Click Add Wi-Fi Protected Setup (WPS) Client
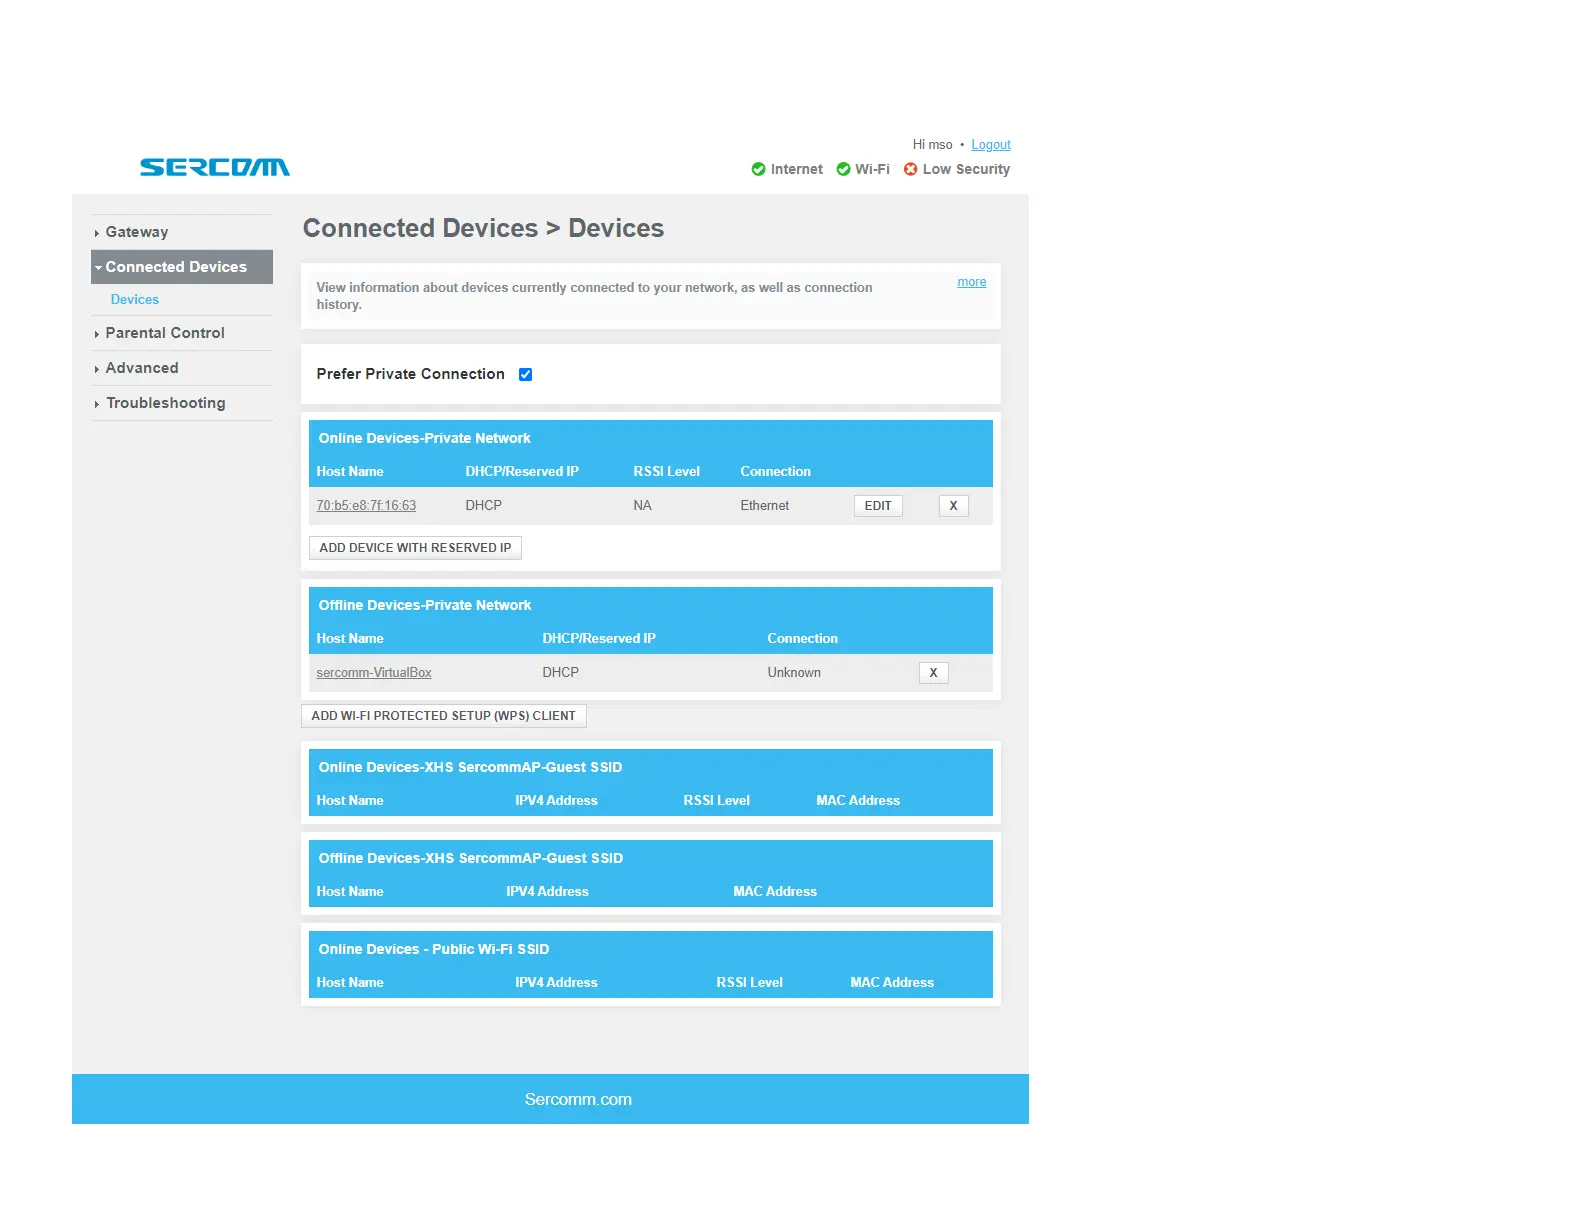The image size is (1584, 1224). 443,716
